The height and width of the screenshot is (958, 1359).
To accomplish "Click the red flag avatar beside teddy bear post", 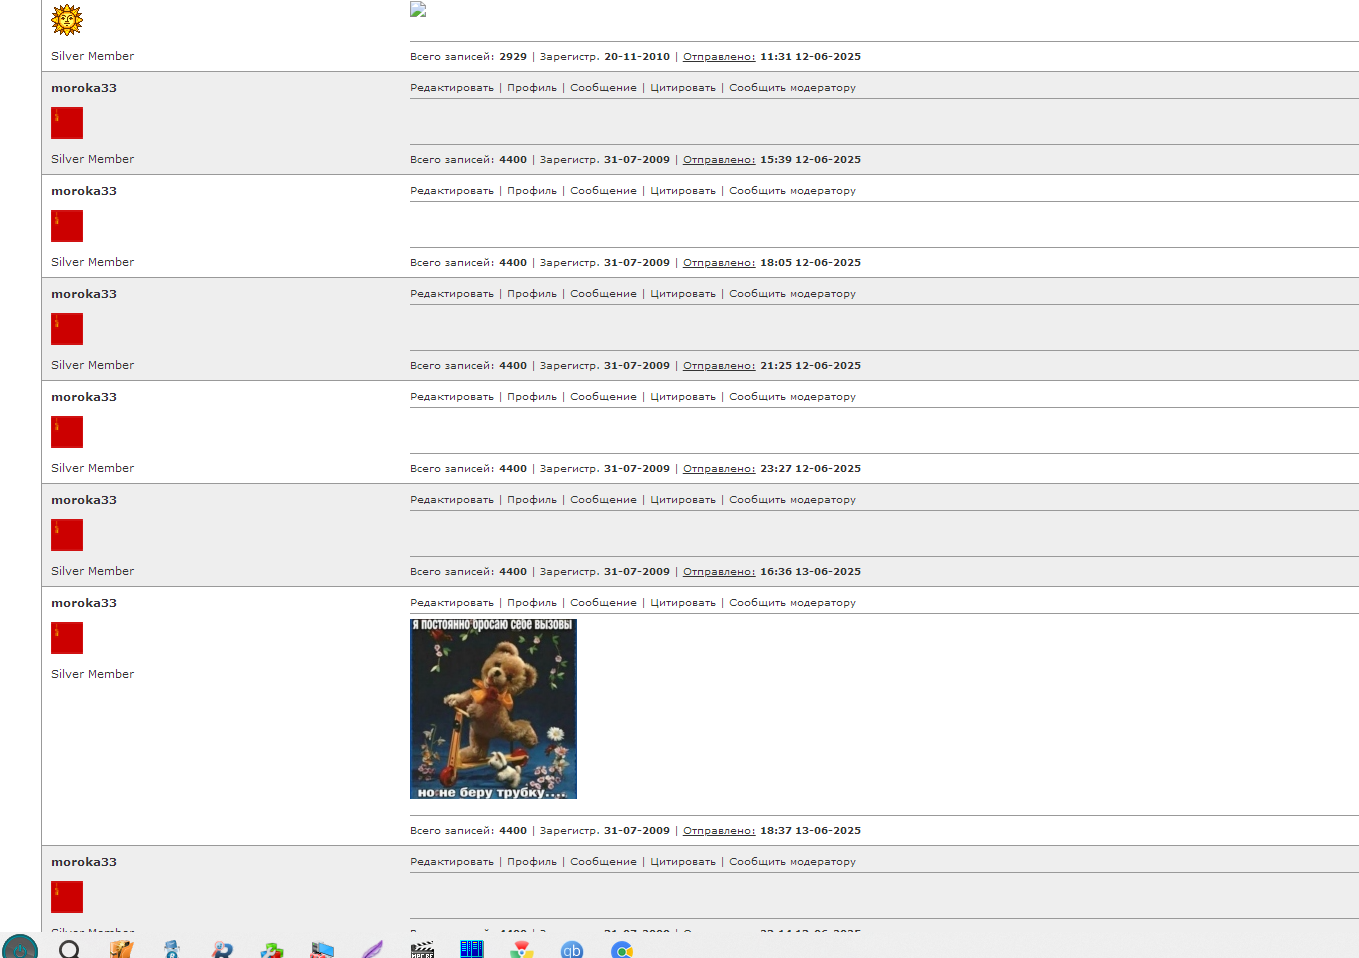I will (x=67, y=638).
